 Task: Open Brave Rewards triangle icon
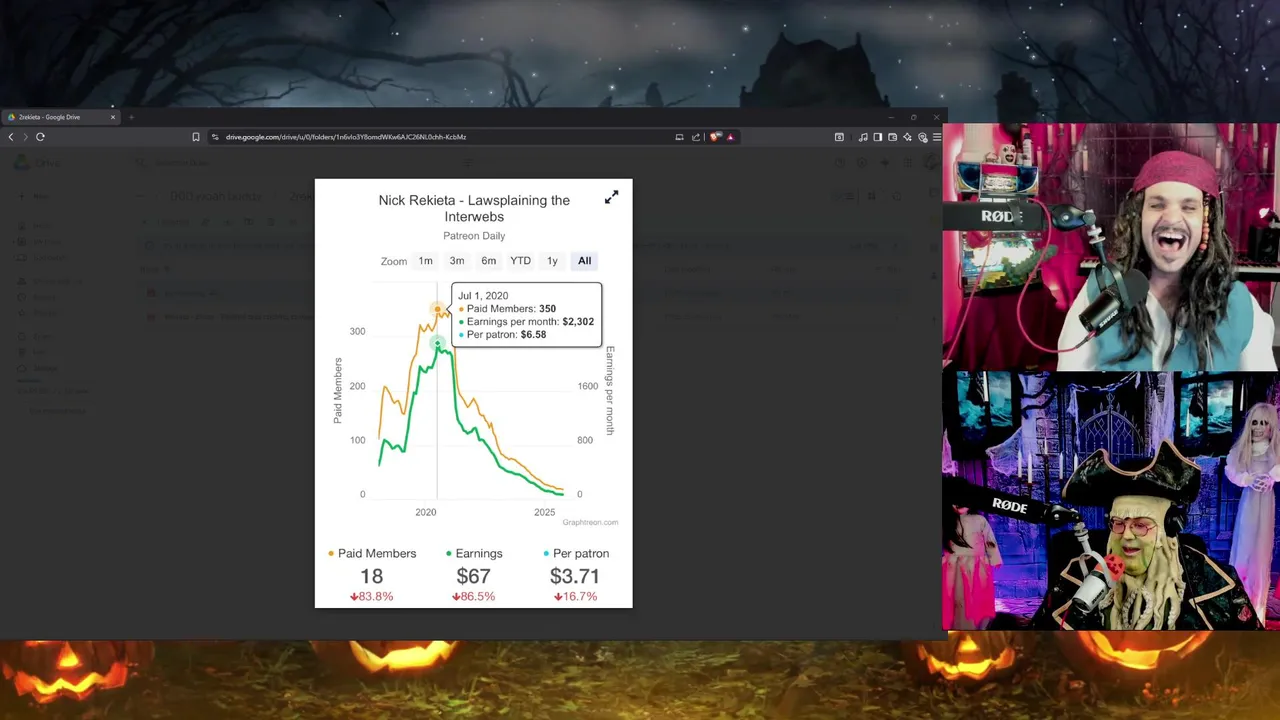point(730,137)
